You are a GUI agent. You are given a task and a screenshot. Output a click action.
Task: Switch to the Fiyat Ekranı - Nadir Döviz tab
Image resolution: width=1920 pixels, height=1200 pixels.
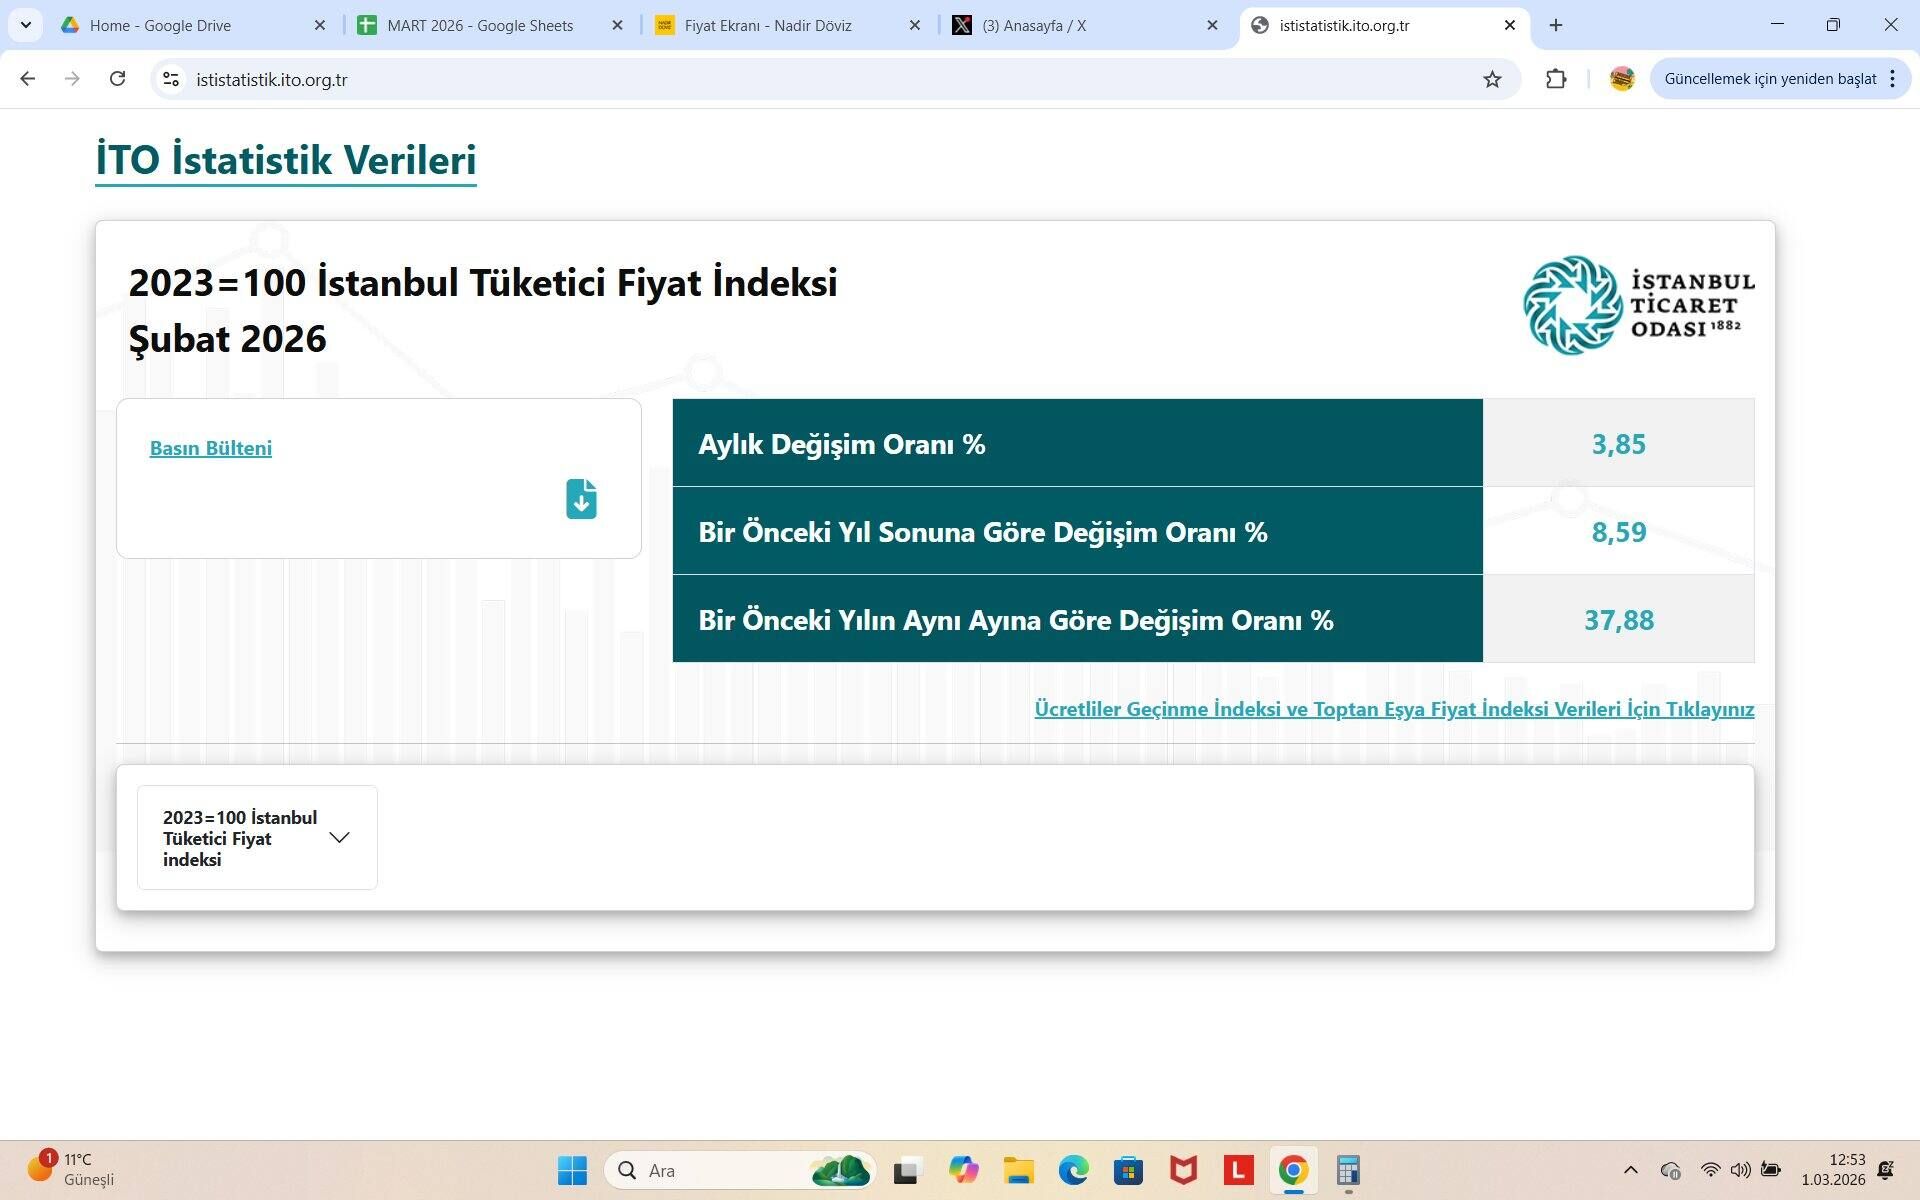click(x=768, y=25)
